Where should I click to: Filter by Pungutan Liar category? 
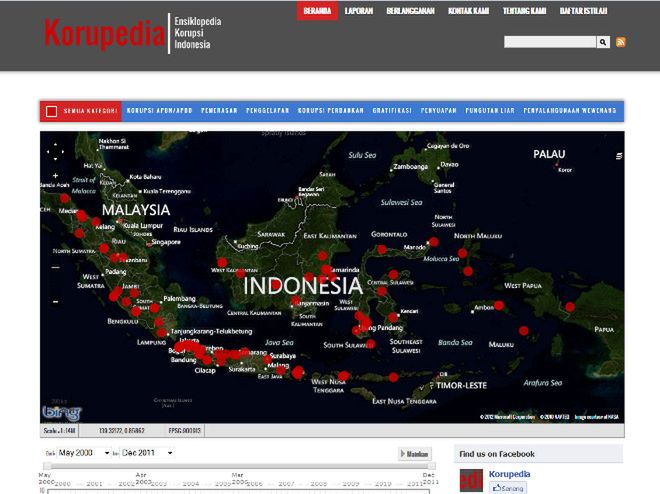[490, 111]
